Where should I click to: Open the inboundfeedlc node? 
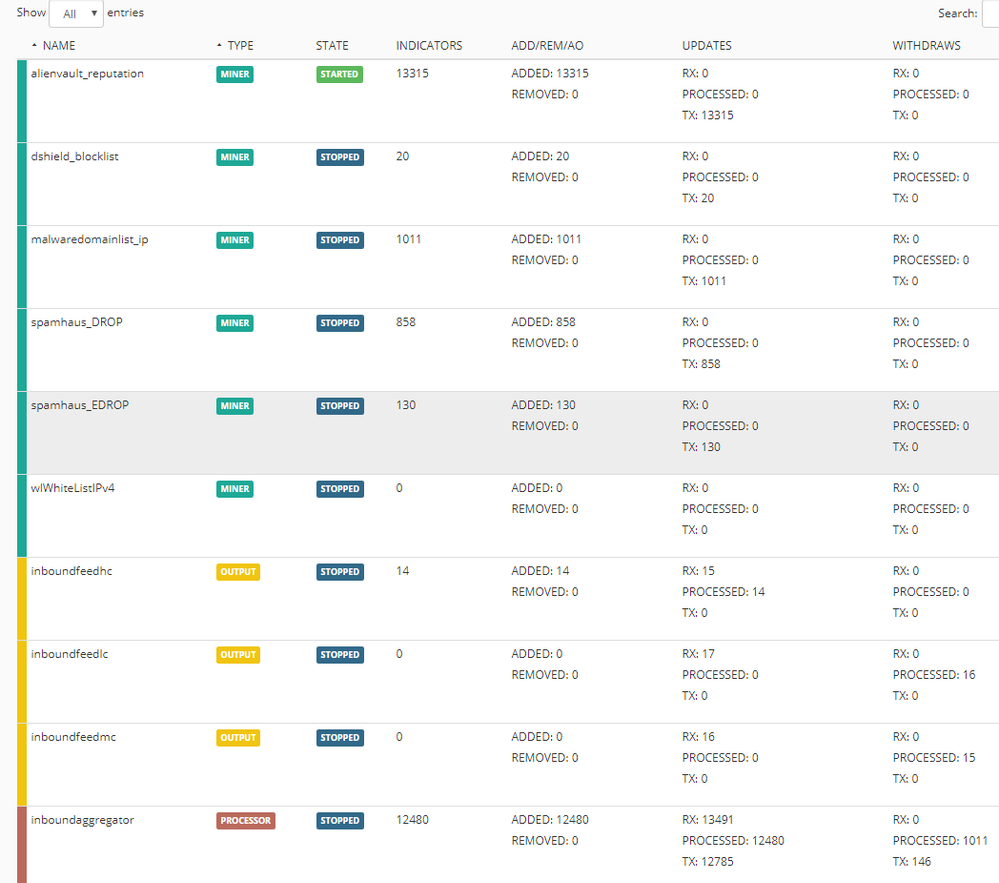click(x=67, y=655)
